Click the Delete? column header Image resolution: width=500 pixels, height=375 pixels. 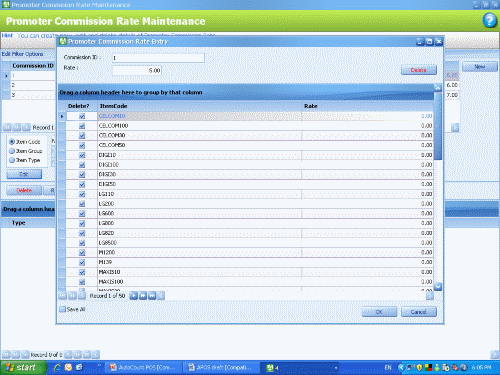tap(79, 106)
